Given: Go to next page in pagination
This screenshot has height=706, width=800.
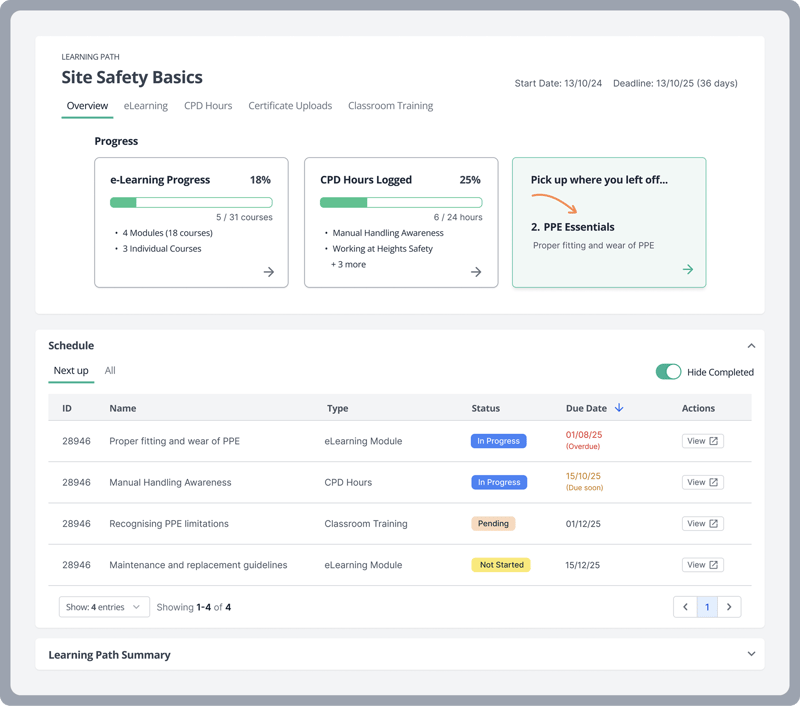Looking at the screenshot, I should pos(729,607).
